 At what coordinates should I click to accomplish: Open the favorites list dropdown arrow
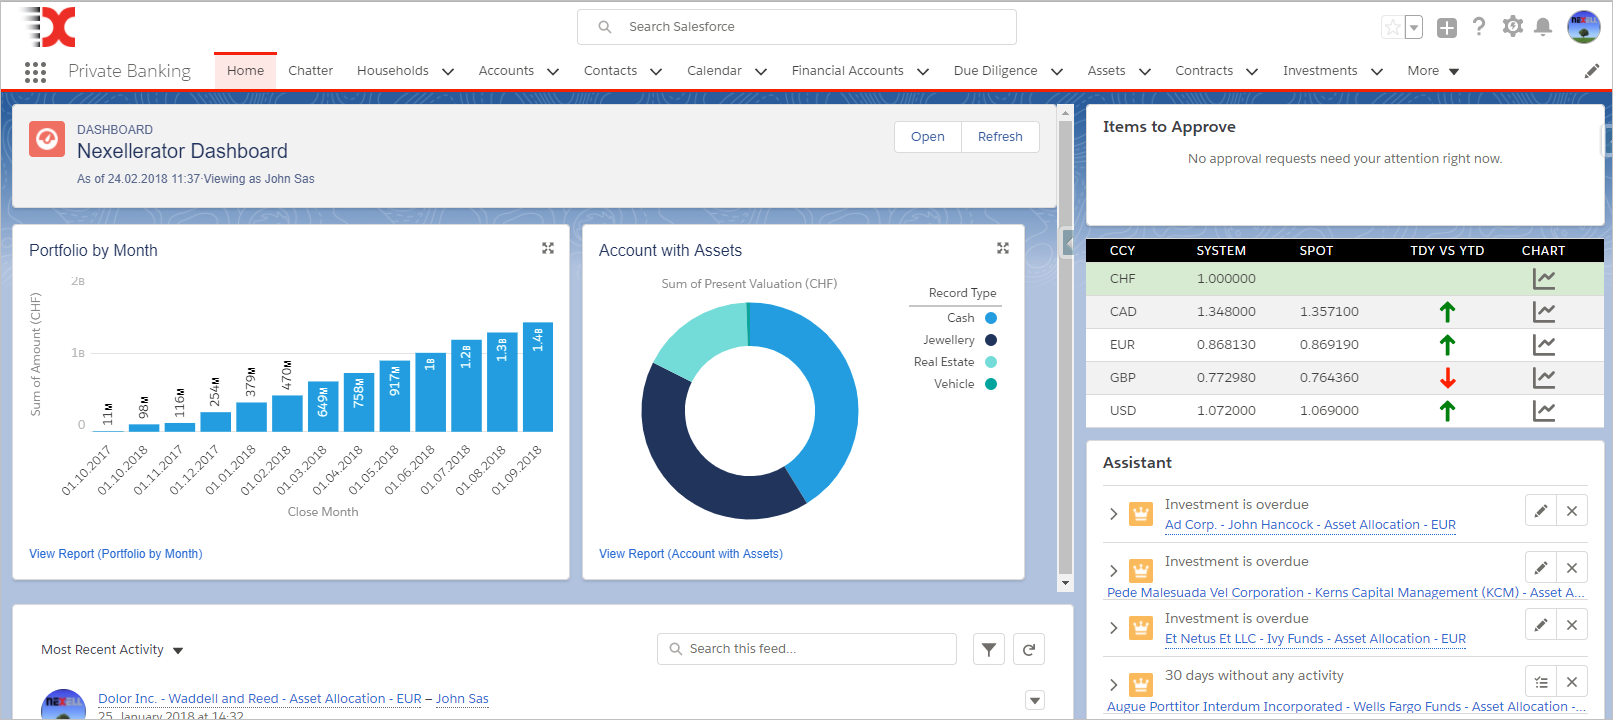pos(1414,28)
